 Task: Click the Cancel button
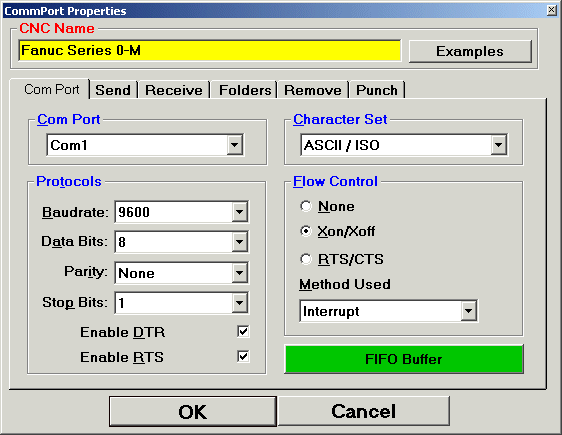[x=363, y=411]
